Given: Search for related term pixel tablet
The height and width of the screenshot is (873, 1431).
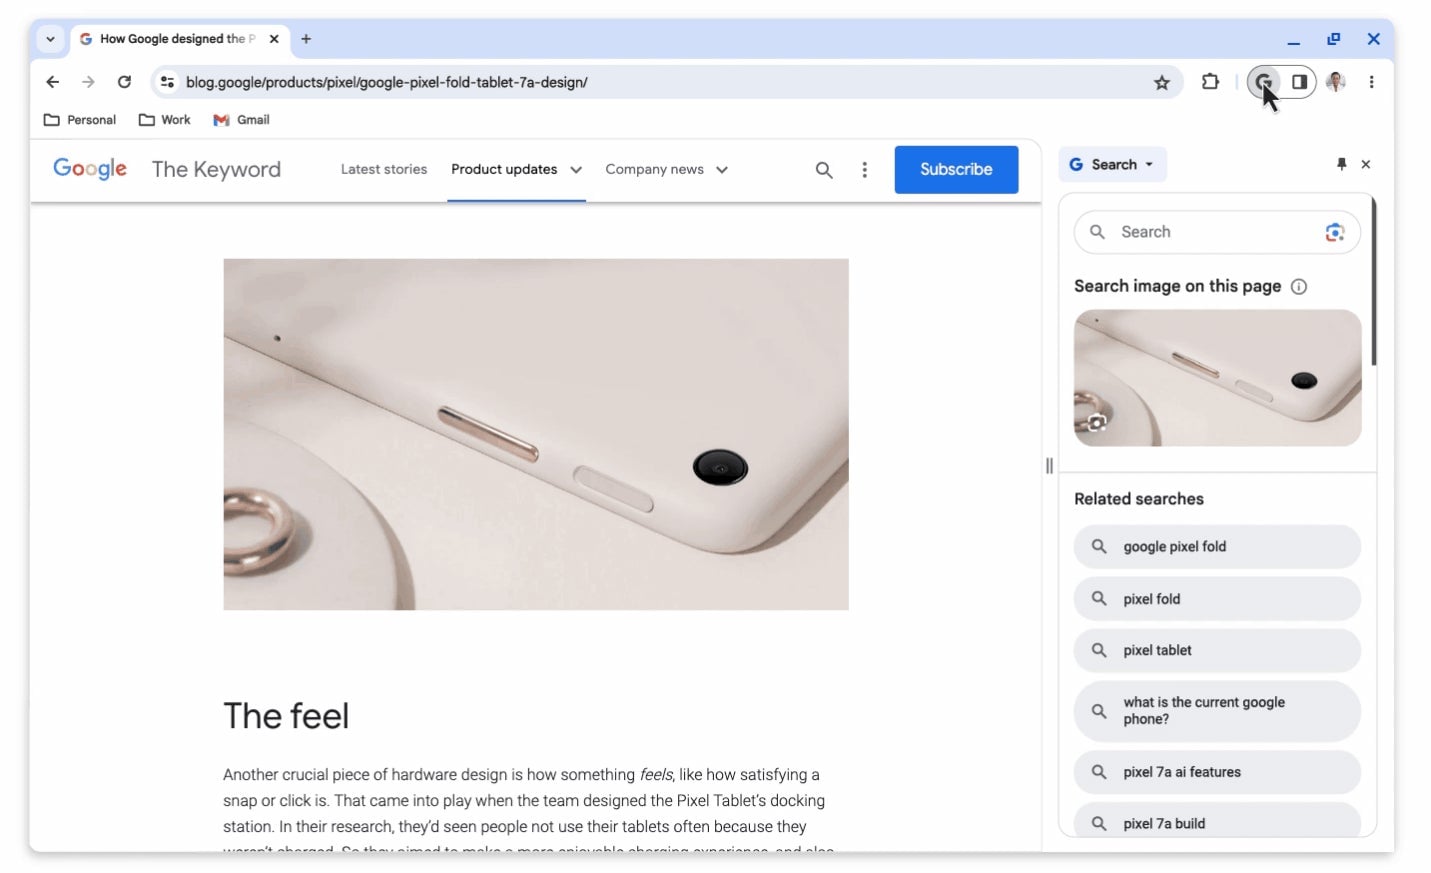Looking at the screenshot, I should click(x=1216, y=650).
